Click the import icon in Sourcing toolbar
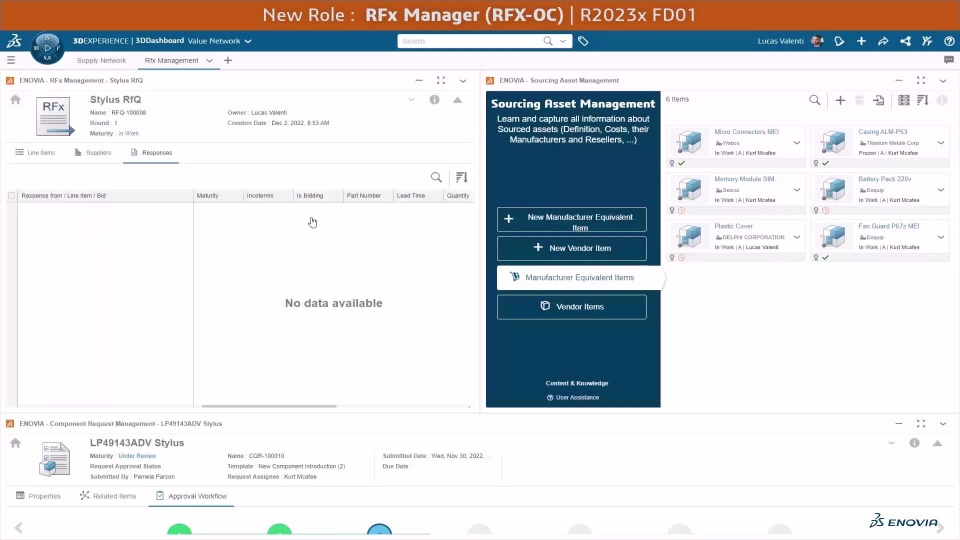 click(x=879, y=100)
